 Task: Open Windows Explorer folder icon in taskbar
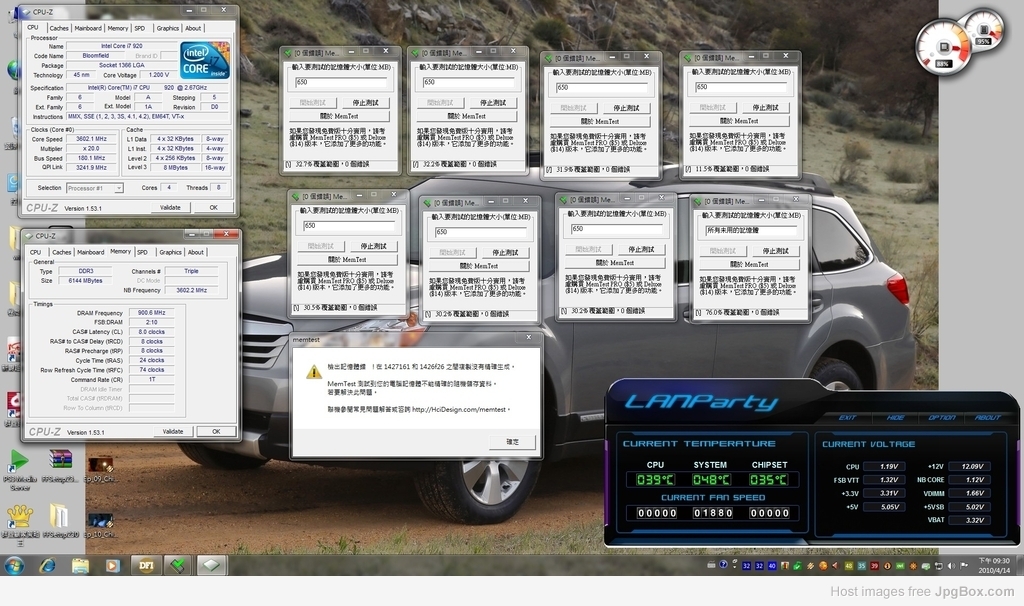point(80,565)
